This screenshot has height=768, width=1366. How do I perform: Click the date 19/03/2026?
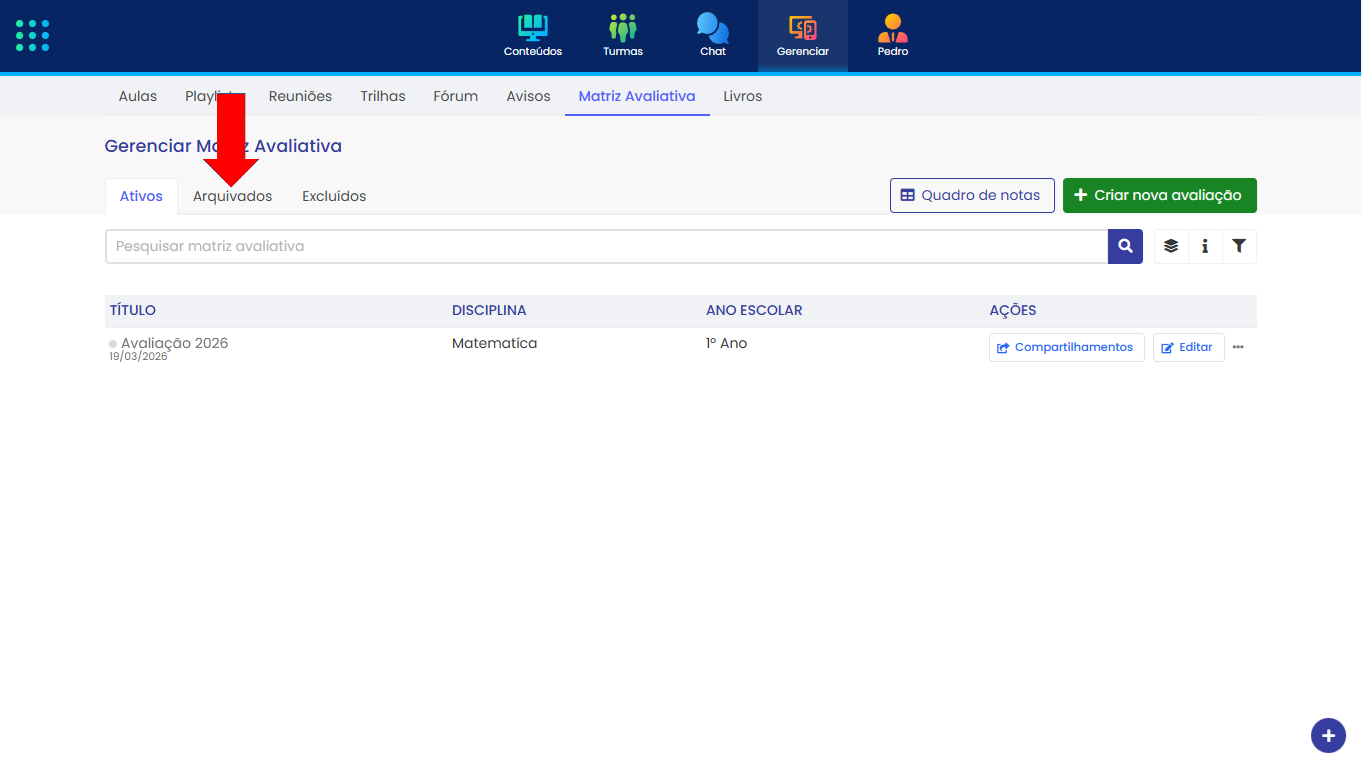click(138, 356)
